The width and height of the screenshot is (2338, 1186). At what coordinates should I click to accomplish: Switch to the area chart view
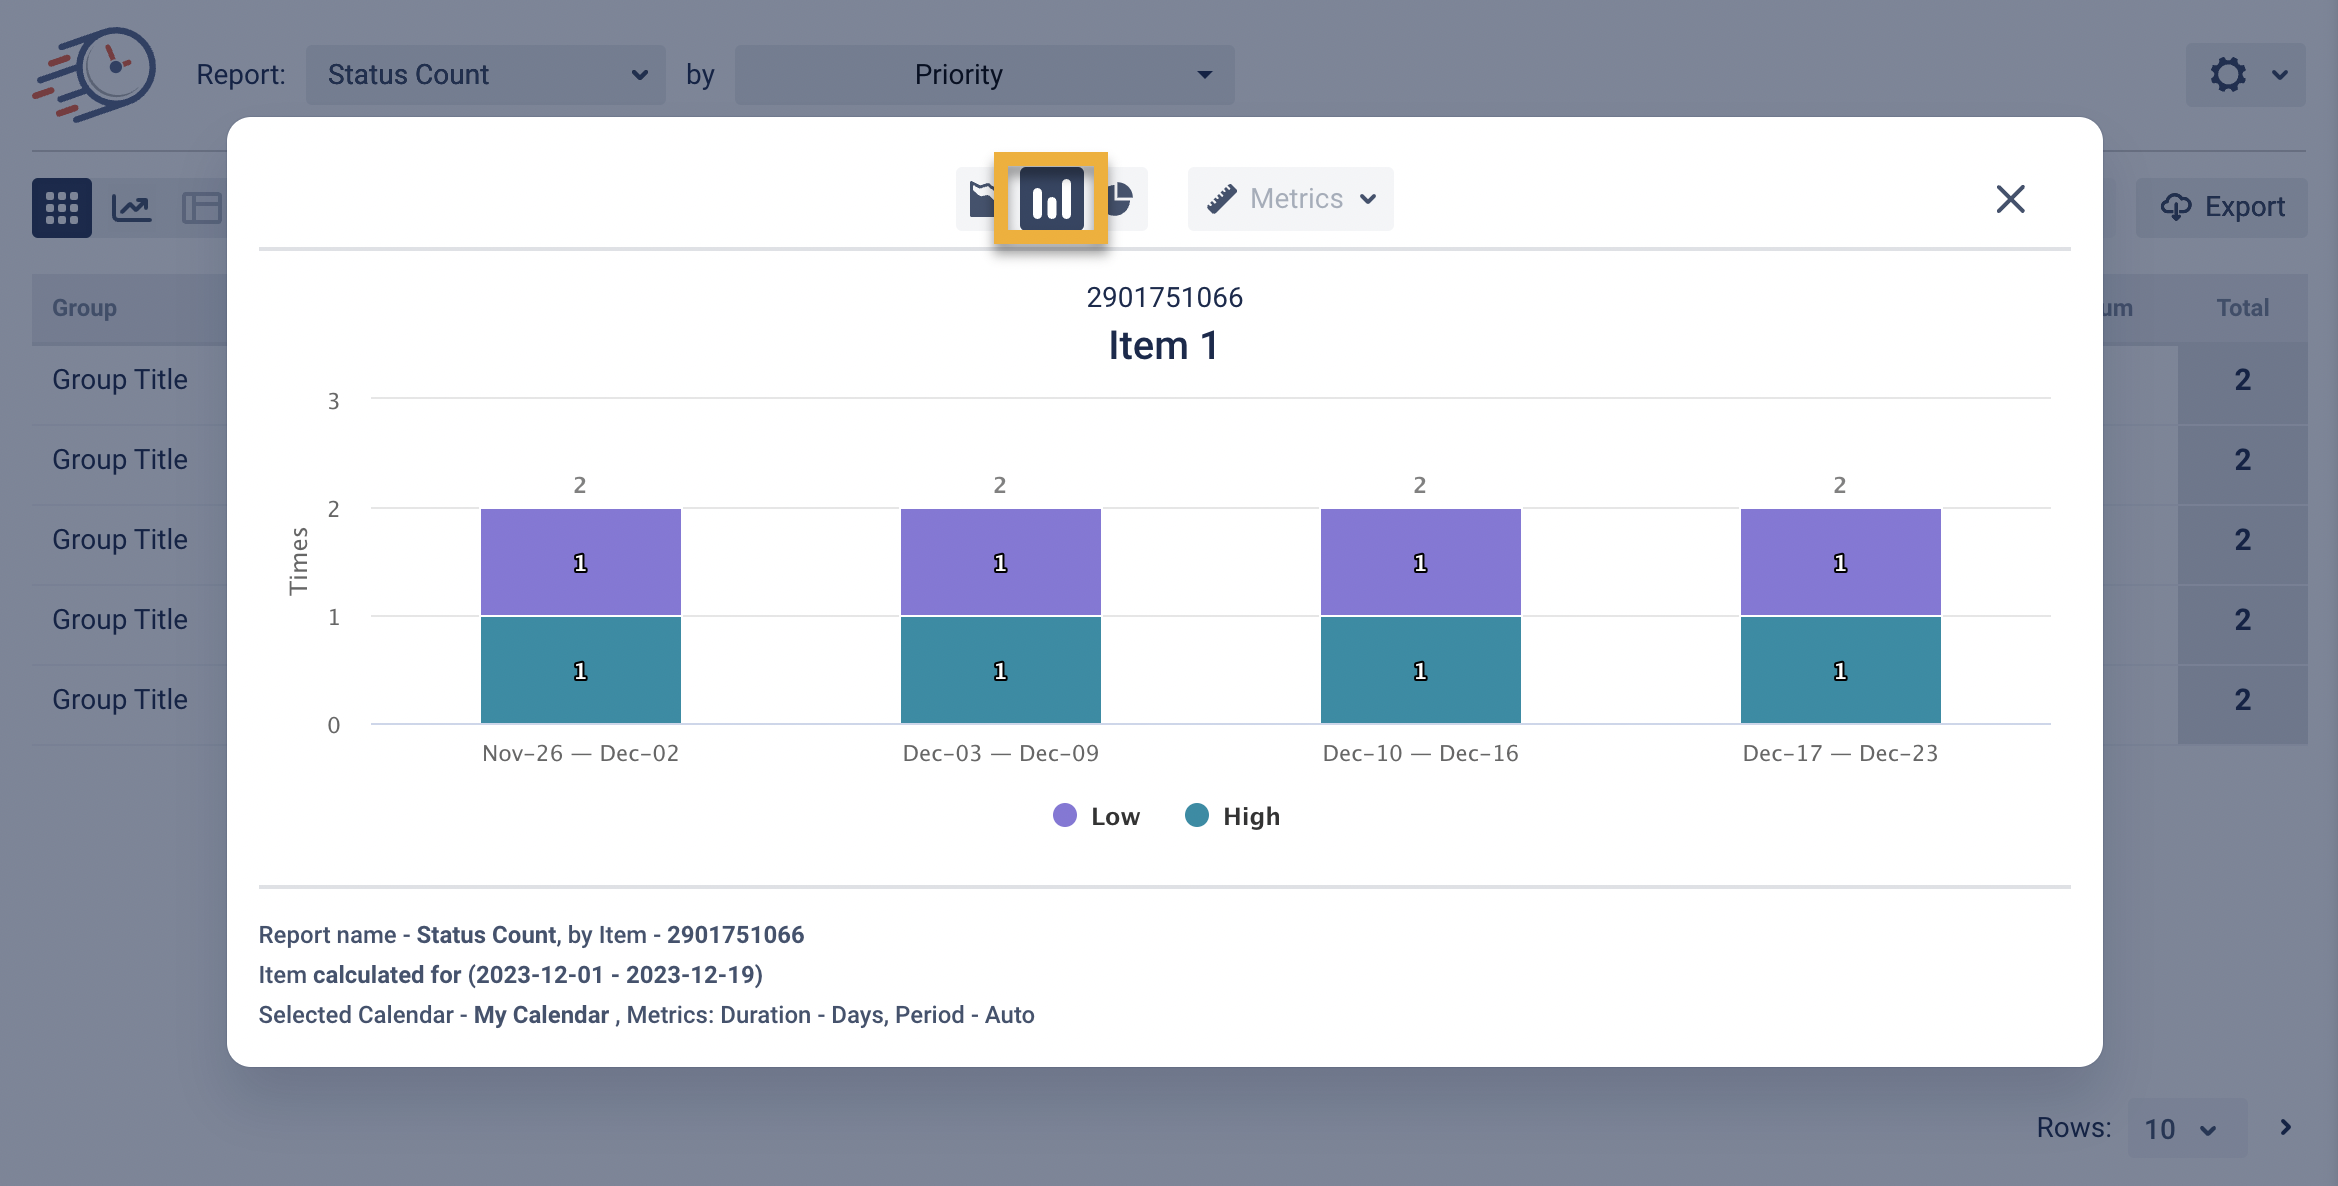980,199
